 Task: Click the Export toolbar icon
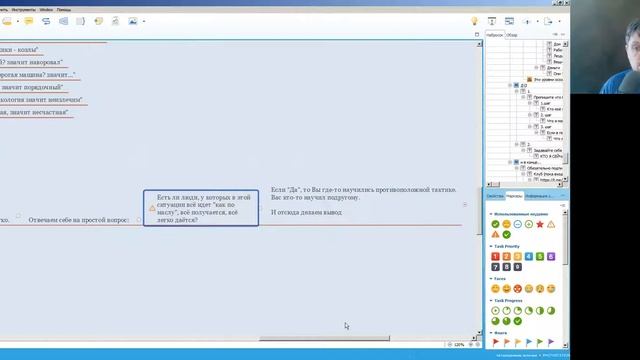coord(548,21)
